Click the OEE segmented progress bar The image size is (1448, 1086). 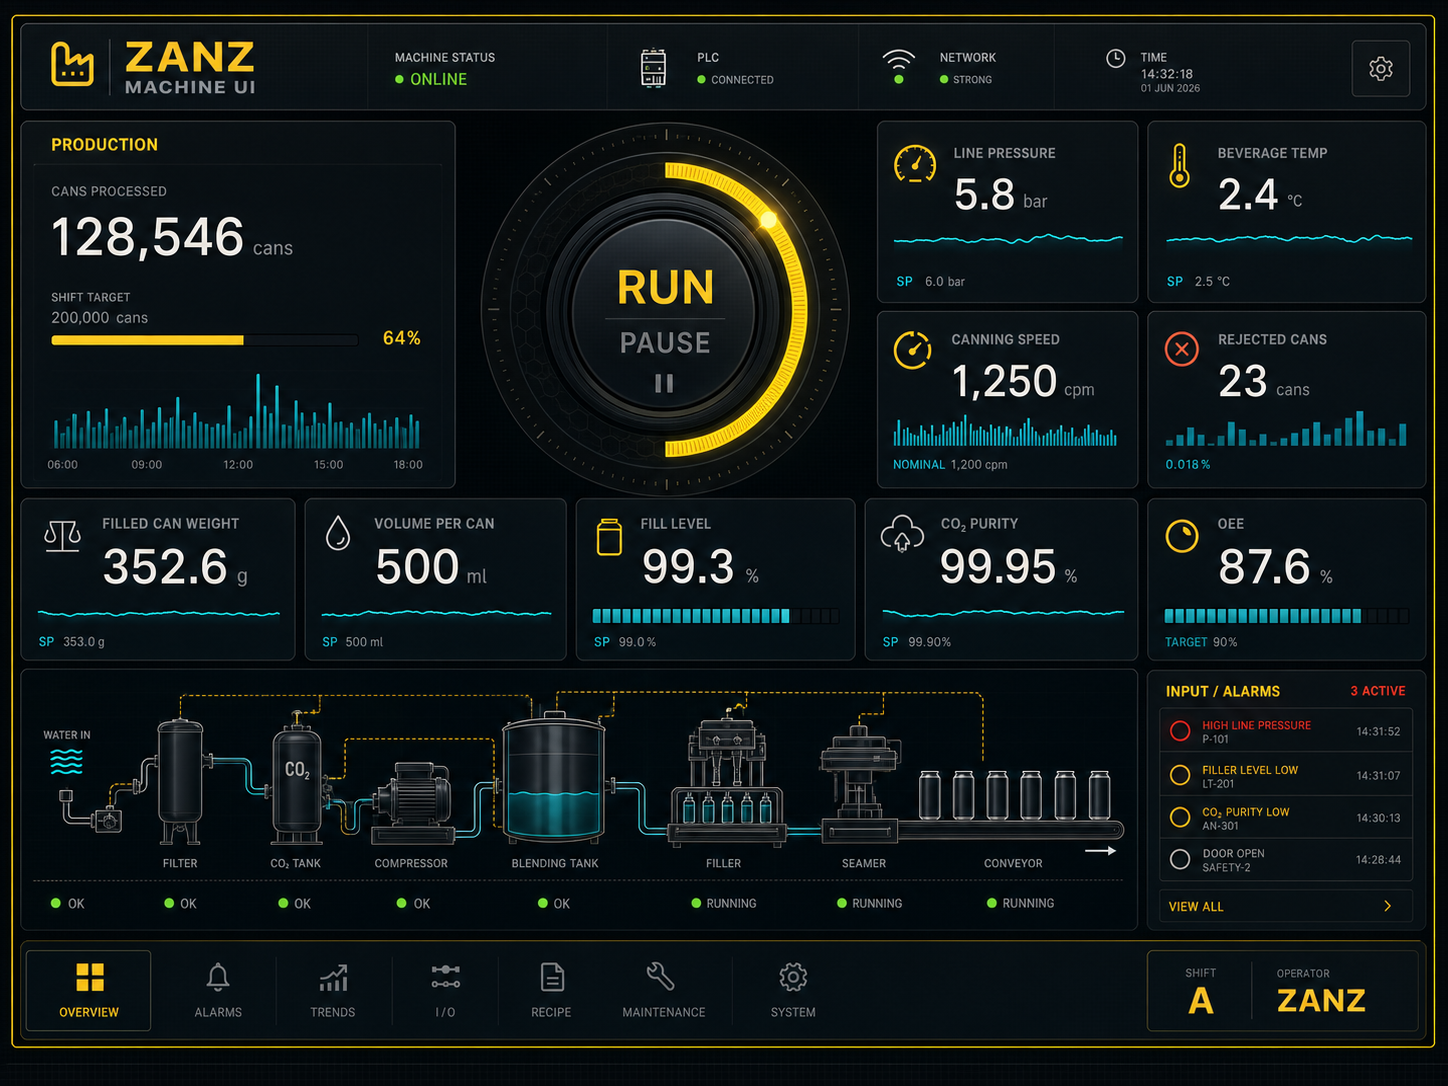[1287, 616]
